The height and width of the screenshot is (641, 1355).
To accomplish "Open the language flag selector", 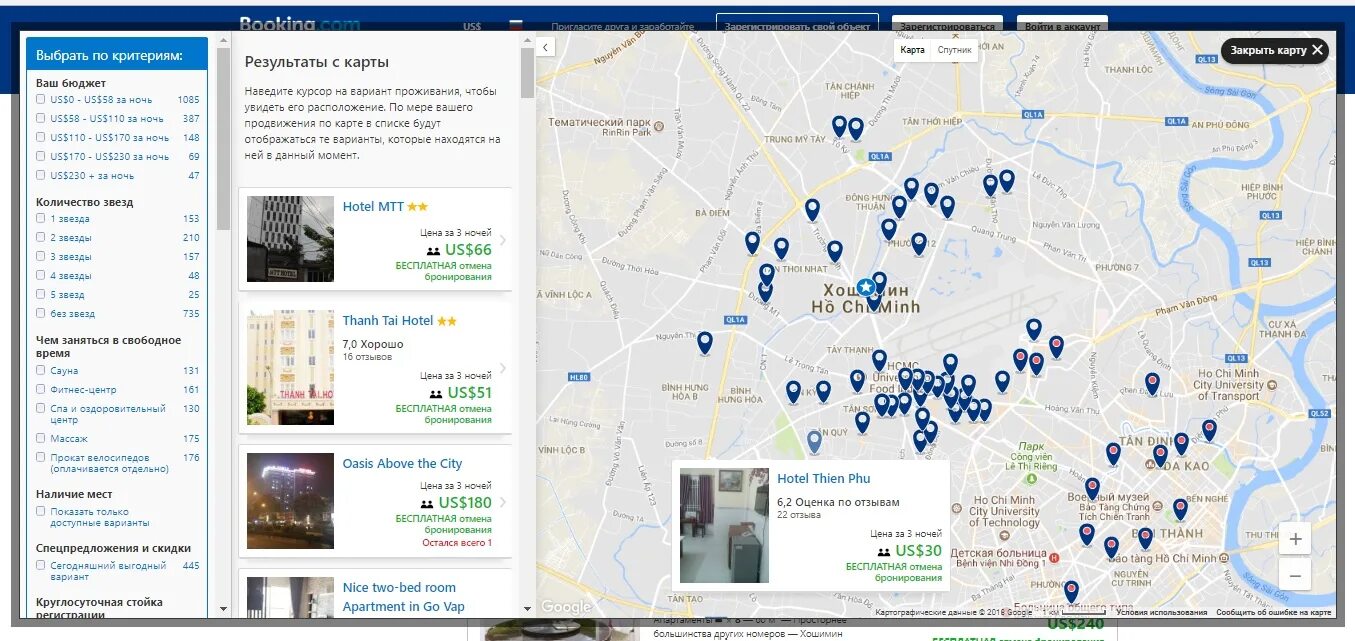I will (x=516, y=26).
